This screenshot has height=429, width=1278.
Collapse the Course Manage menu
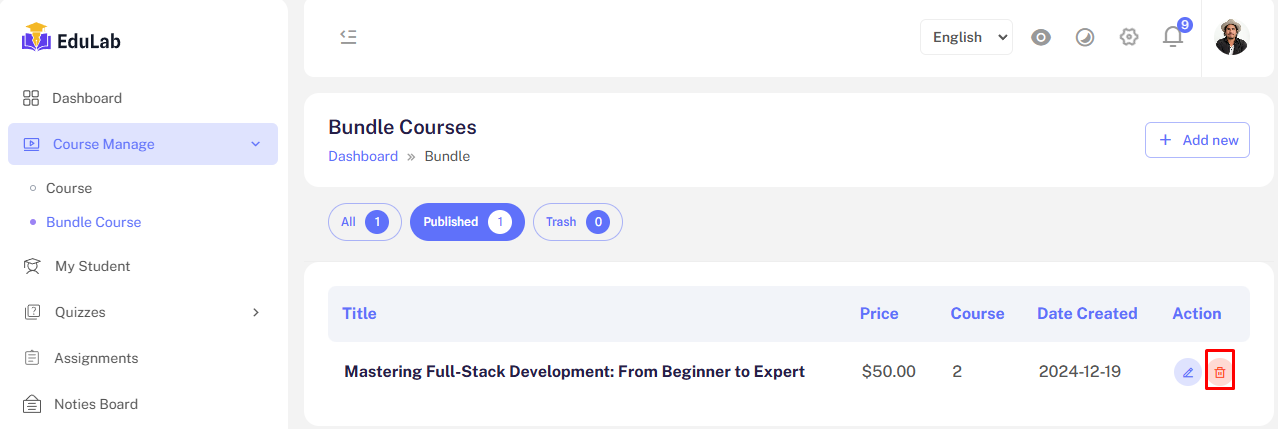255,144
